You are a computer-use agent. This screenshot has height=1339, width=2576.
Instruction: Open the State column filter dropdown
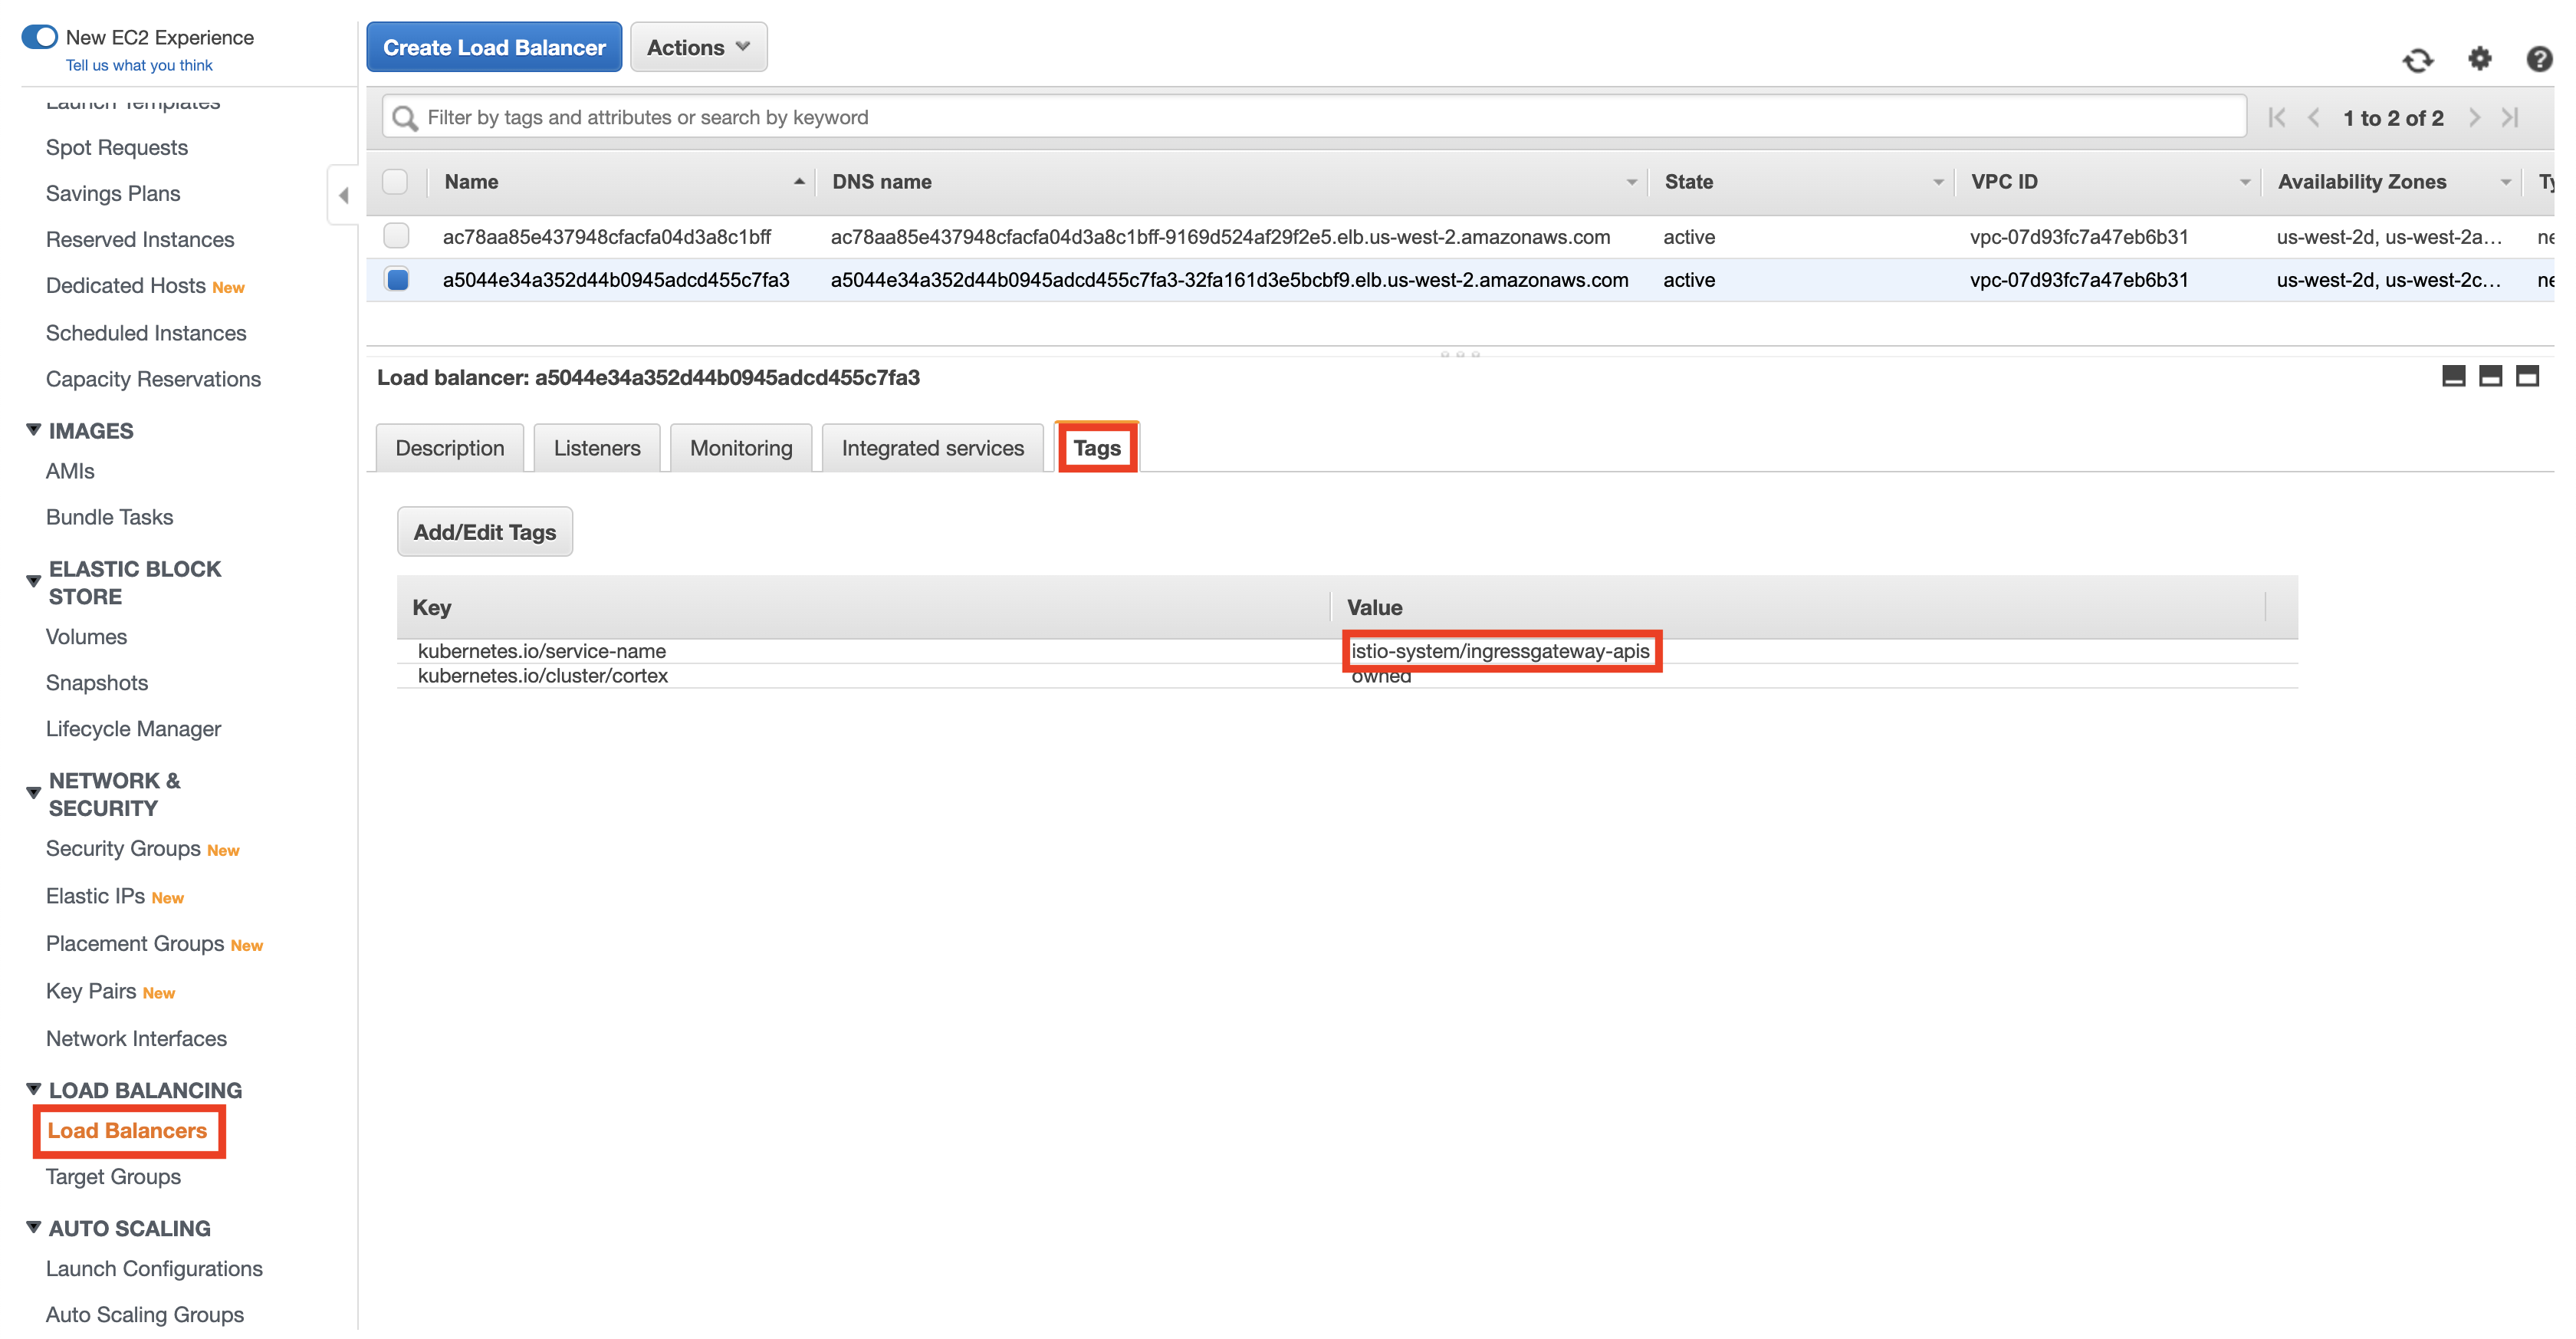[x=1937, y=182]
